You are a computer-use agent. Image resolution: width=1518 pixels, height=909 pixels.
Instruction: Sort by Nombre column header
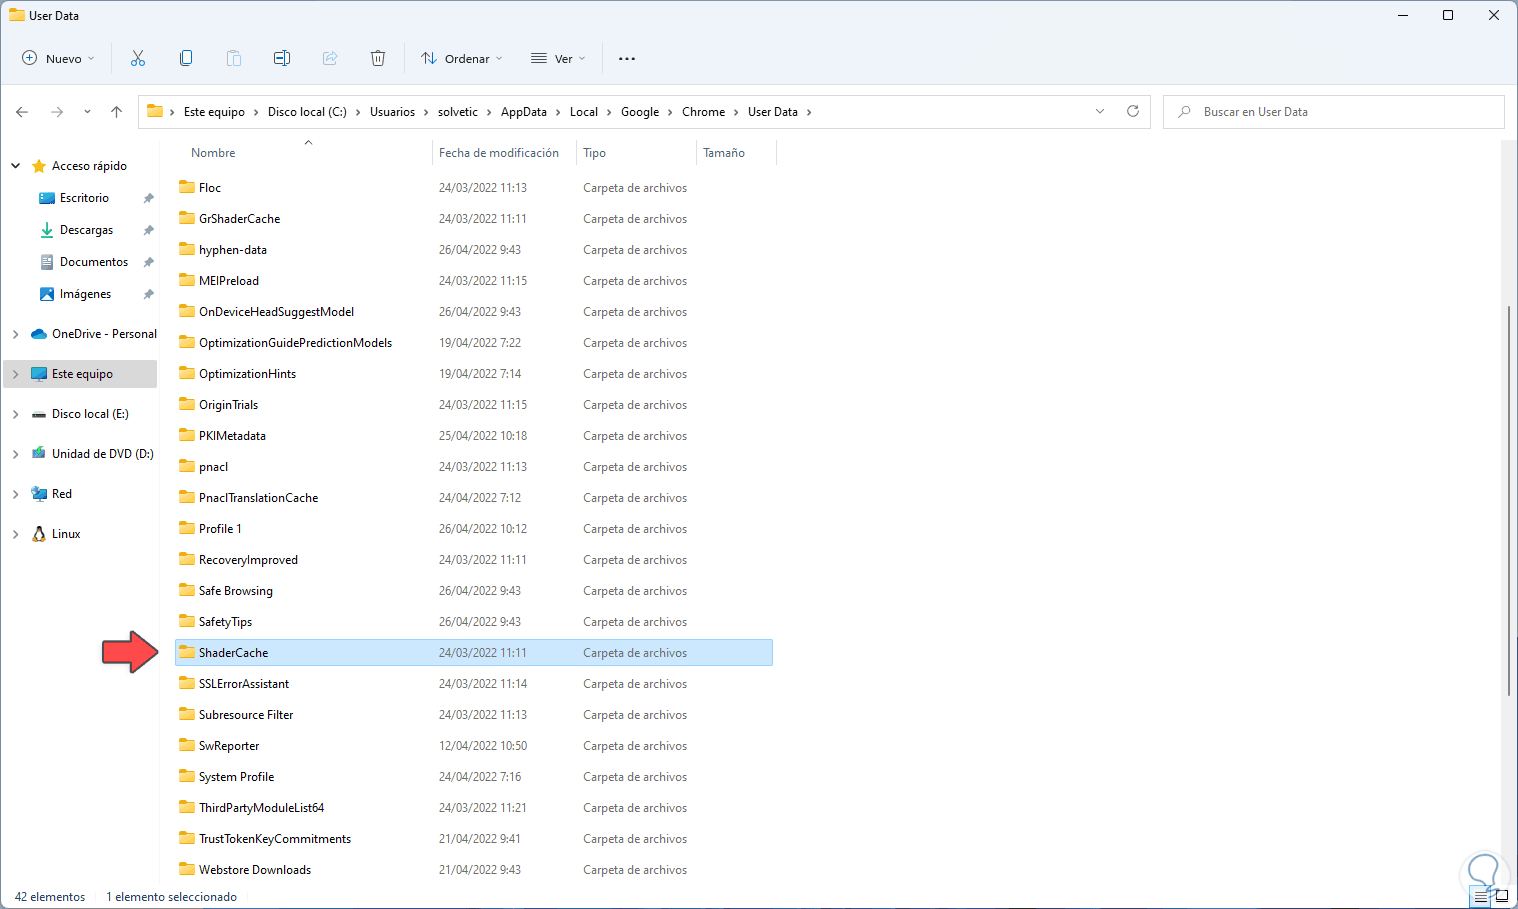[213, 153]
